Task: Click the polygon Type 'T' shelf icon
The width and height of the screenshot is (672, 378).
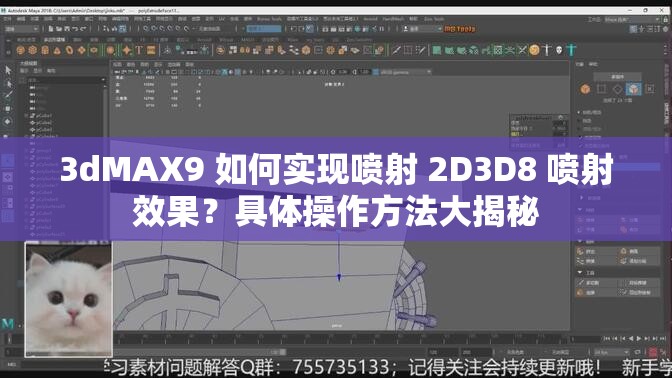Action: point(139,50)
